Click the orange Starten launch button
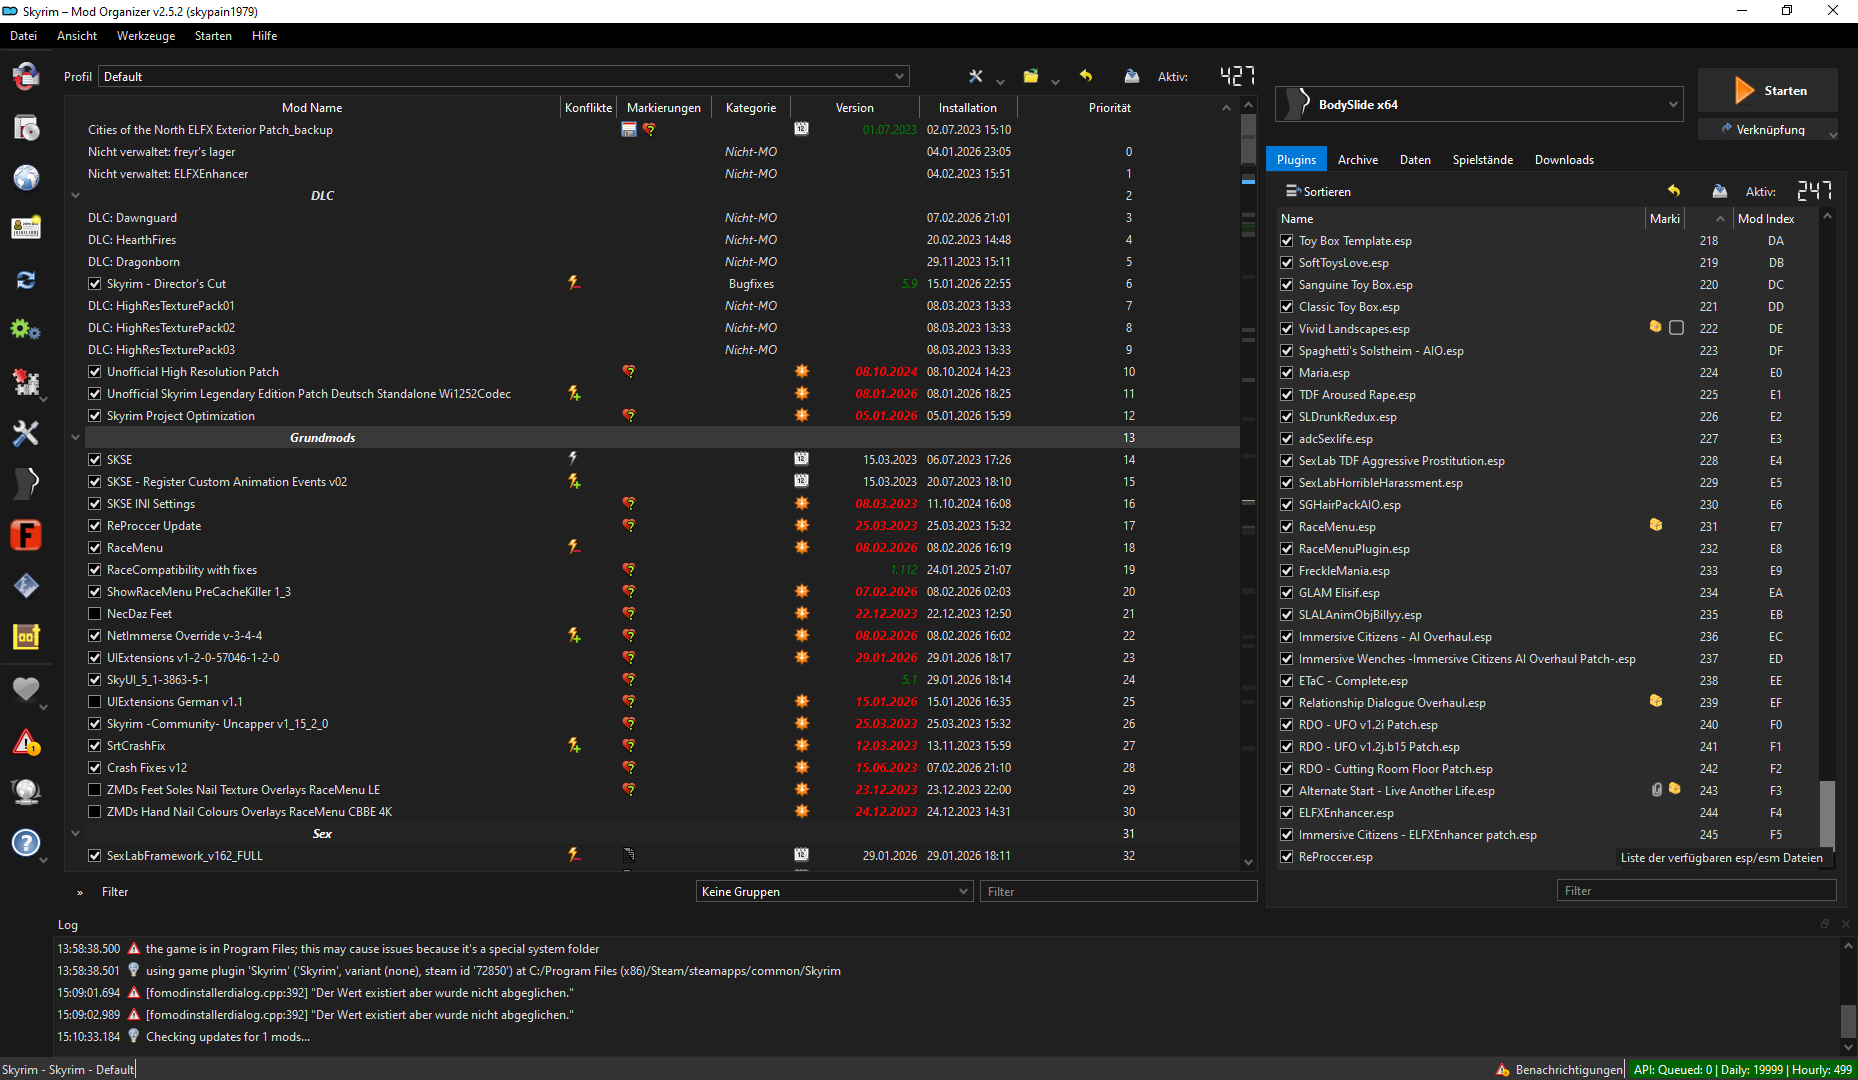The height and width of the screenshot is (1080, 1858). (1768, 91)
